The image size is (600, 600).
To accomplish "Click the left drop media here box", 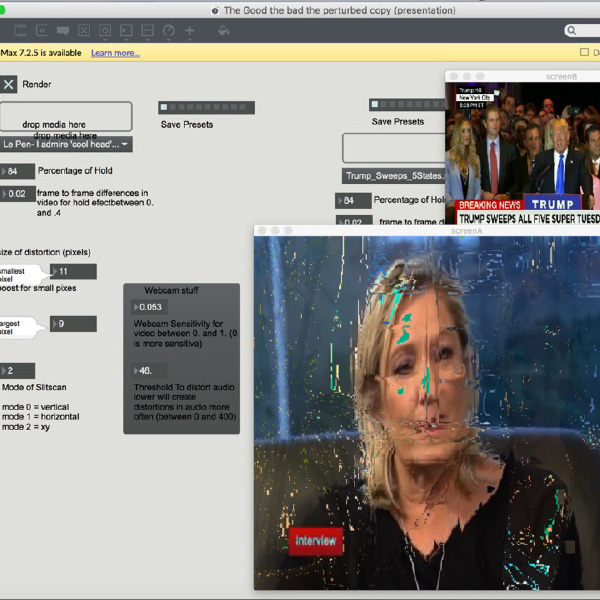I will click(66, 116).
